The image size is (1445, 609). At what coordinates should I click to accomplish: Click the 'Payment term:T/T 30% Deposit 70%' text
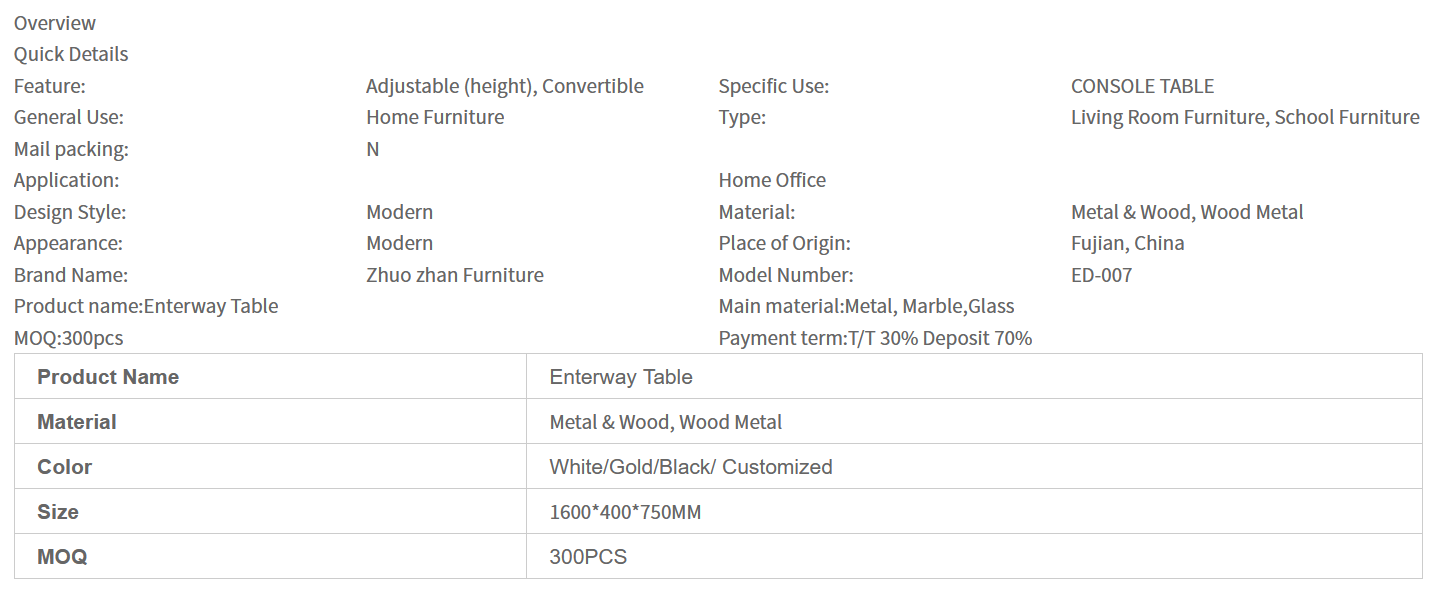(875, 338)
